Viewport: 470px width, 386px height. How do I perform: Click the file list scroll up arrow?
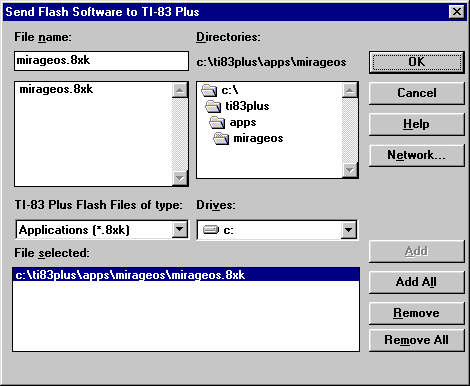pyautogui.click(x=180, y=90)
